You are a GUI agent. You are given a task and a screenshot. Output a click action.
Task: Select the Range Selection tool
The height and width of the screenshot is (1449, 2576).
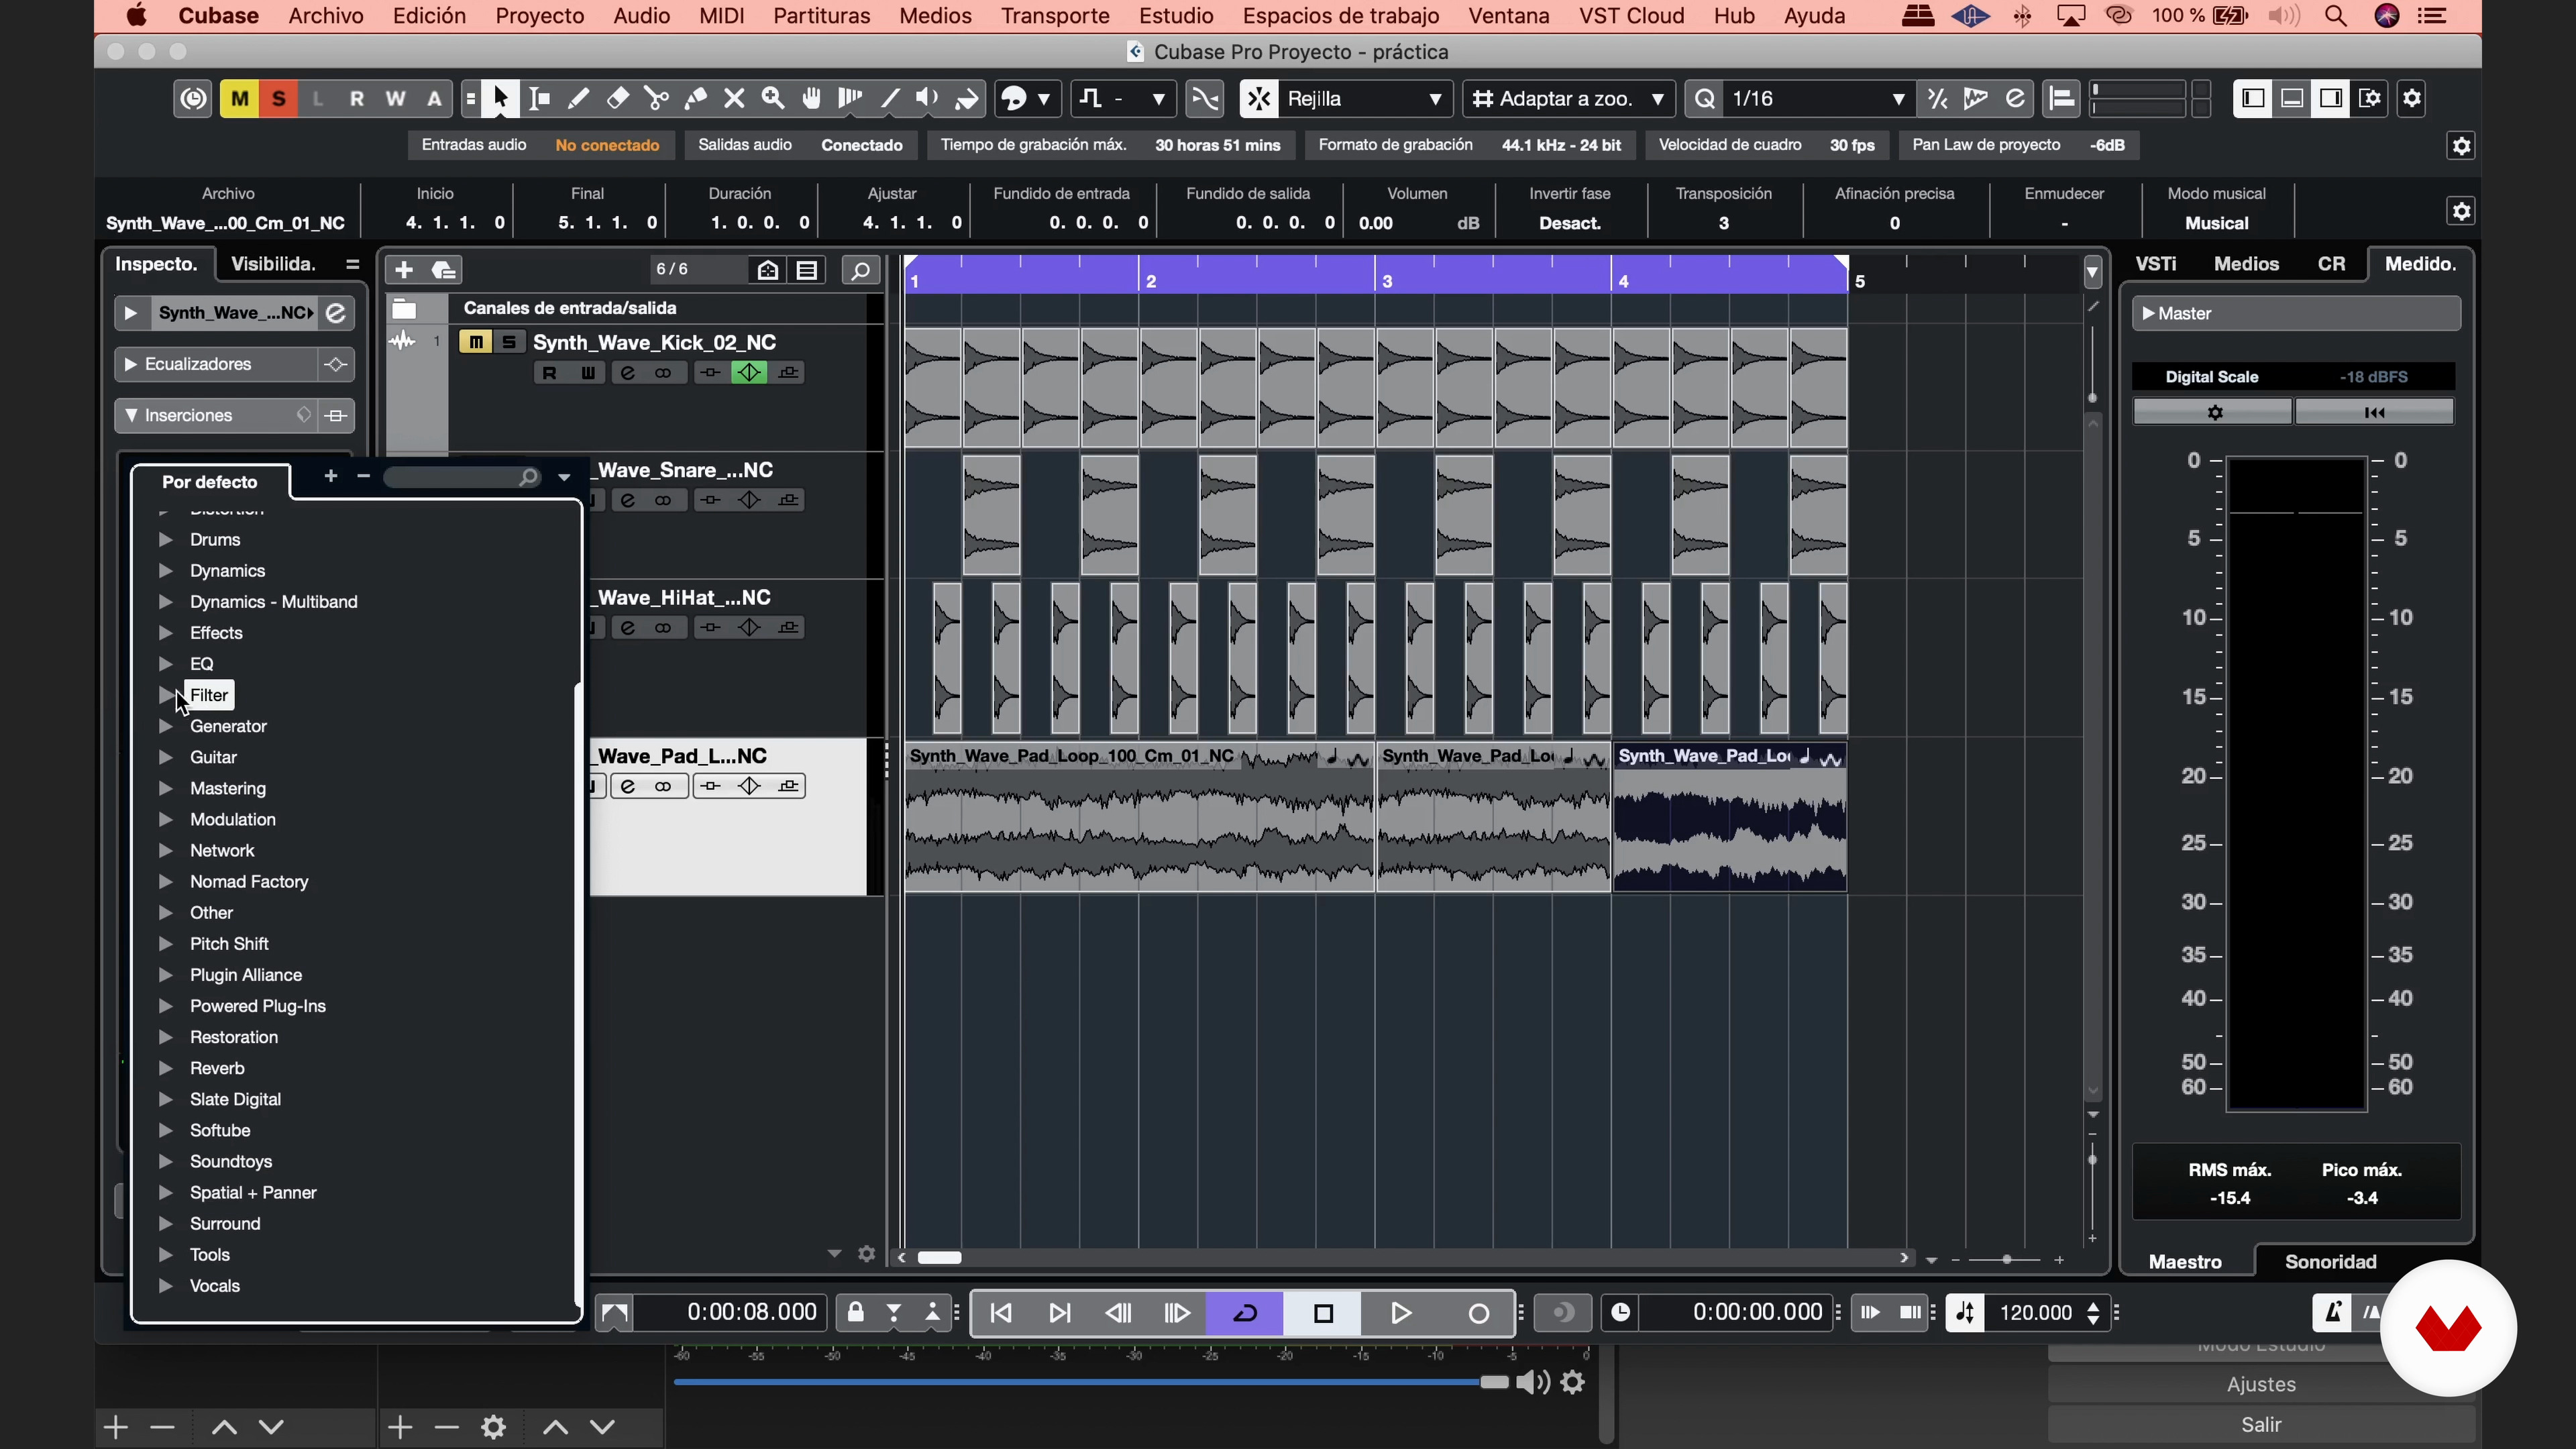coord(540,98)
